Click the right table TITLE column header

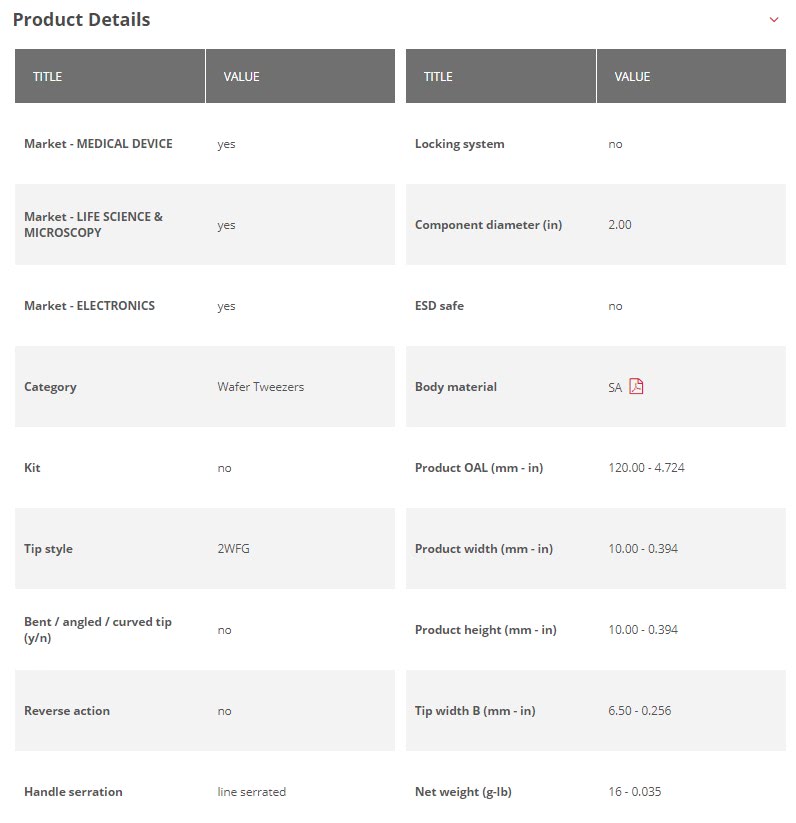[x=438, y=77]
